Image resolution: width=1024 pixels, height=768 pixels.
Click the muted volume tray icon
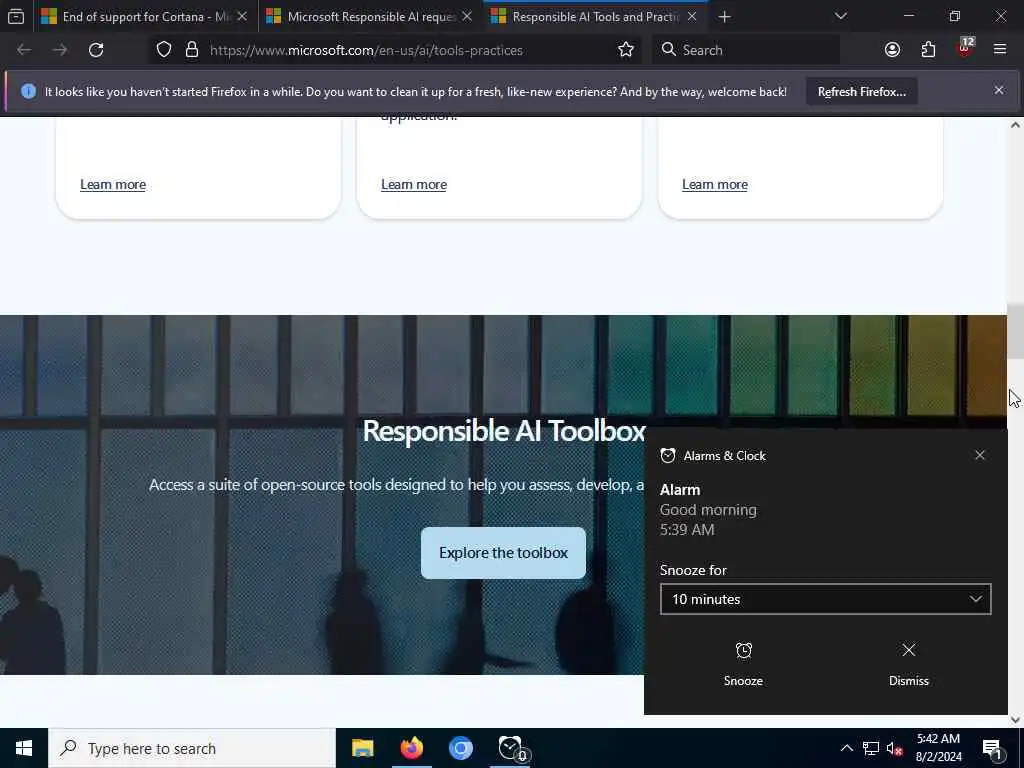[x=895, y=748]
